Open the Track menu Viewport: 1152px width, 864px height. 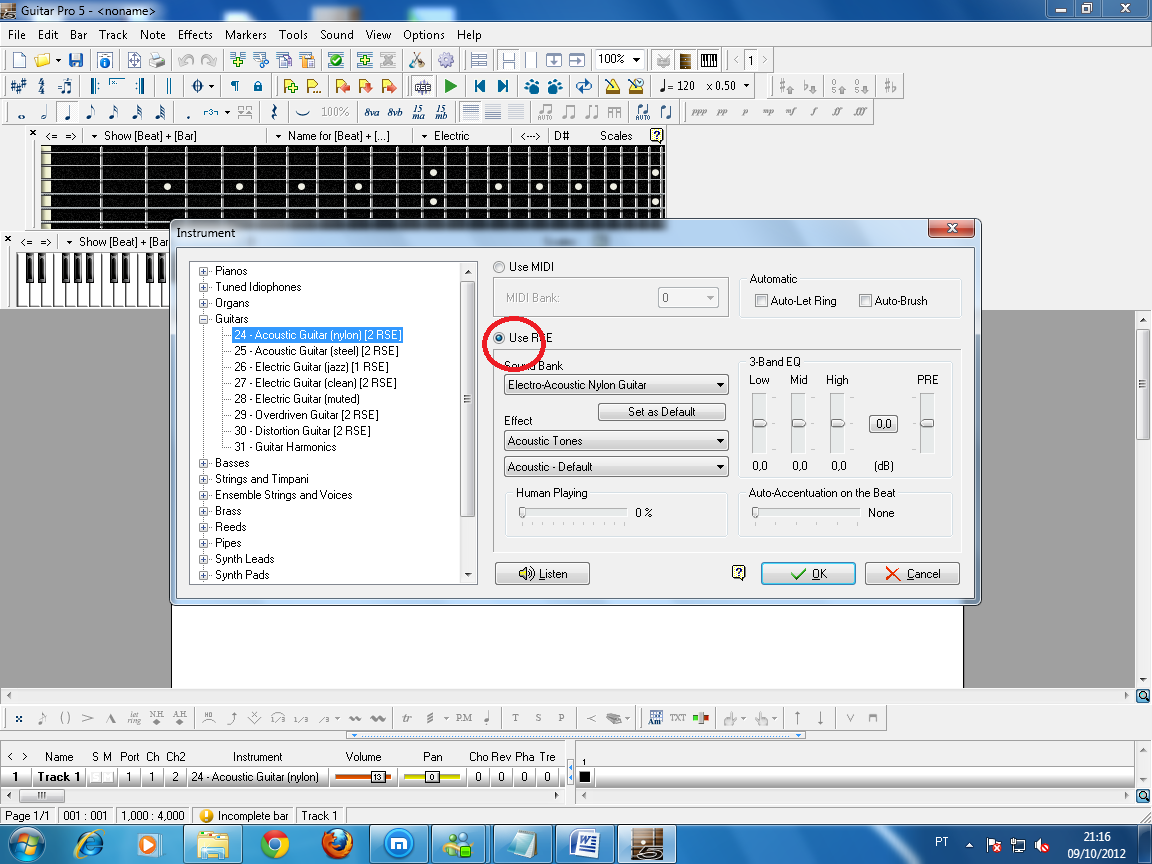[x=113, y=35]
